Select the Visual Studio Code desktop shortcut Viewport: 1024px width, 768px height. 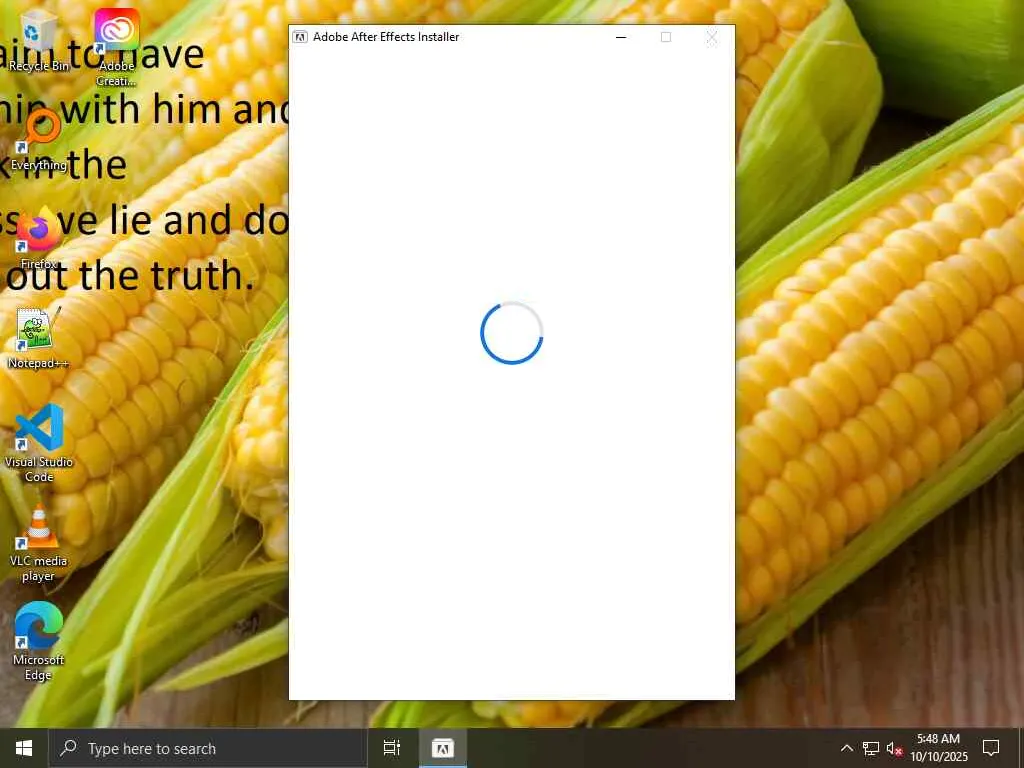click(x=39, y=443)
